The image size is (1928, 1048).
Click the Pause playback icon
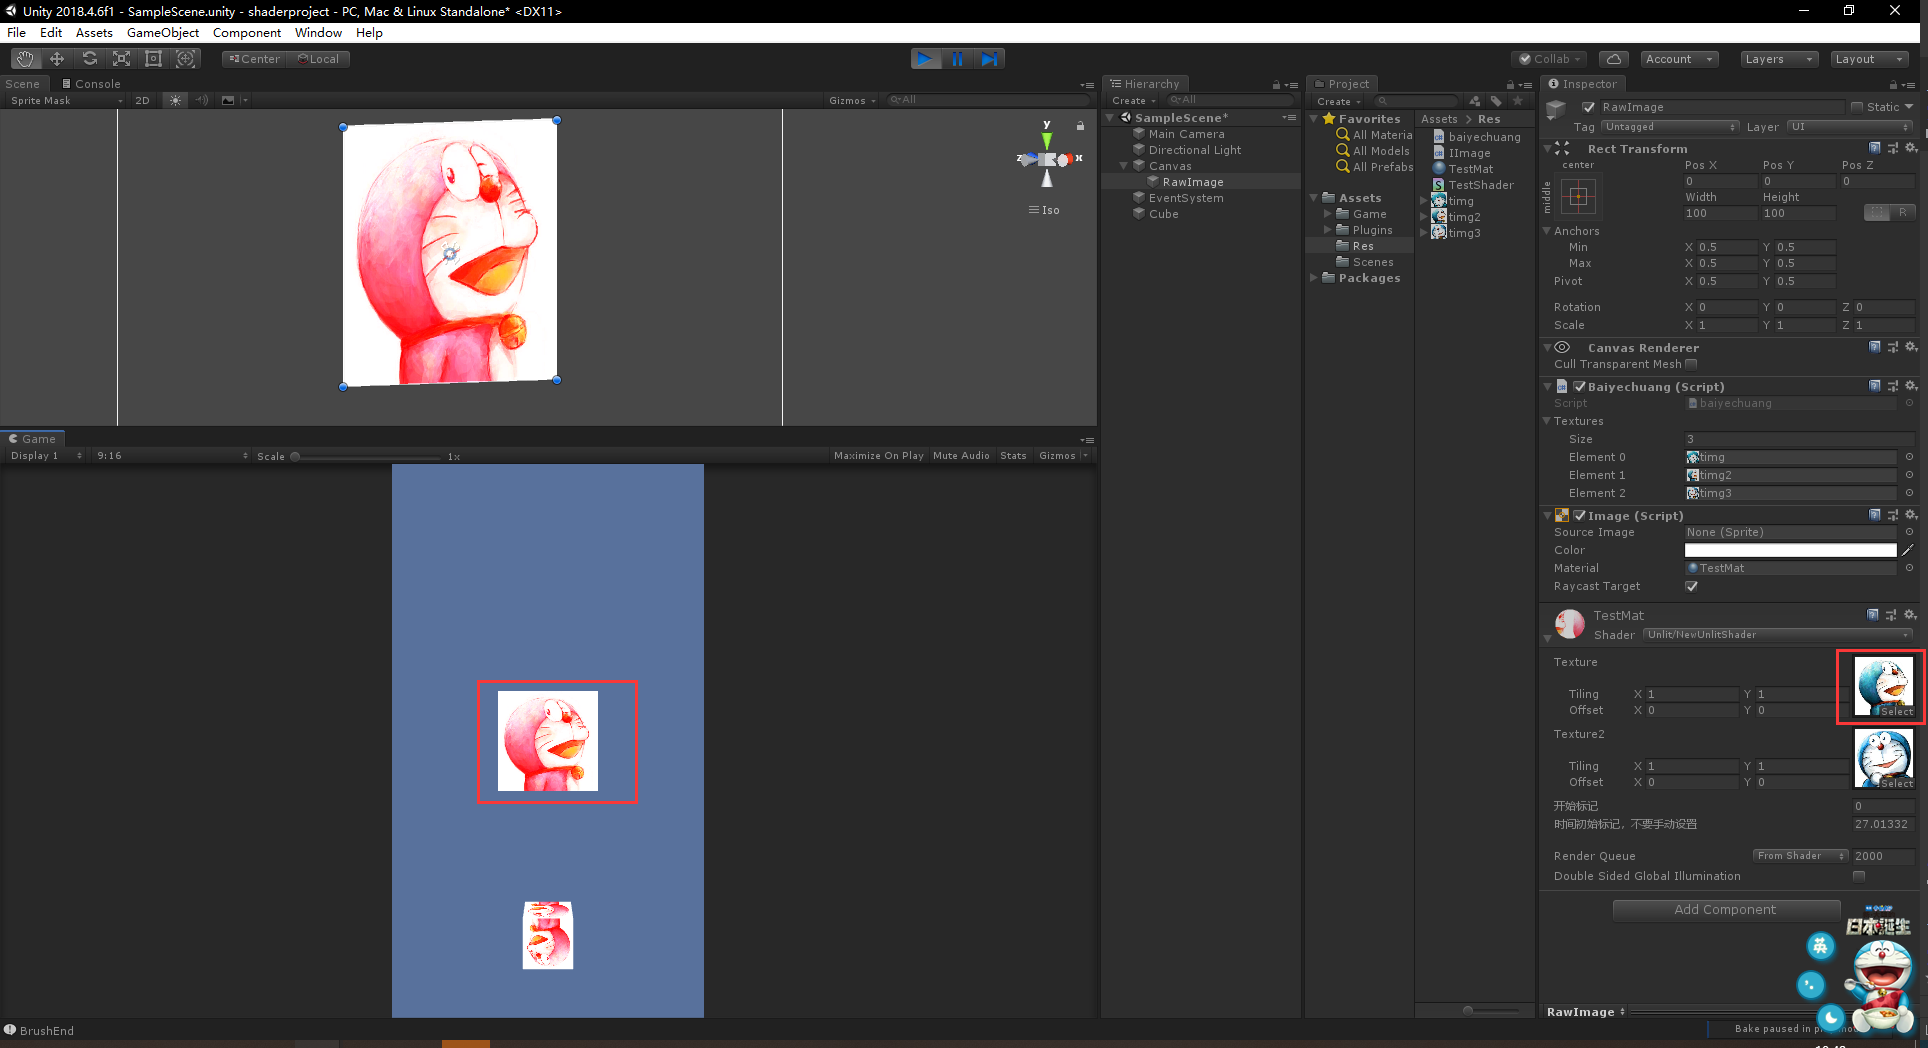coord(958,59)
